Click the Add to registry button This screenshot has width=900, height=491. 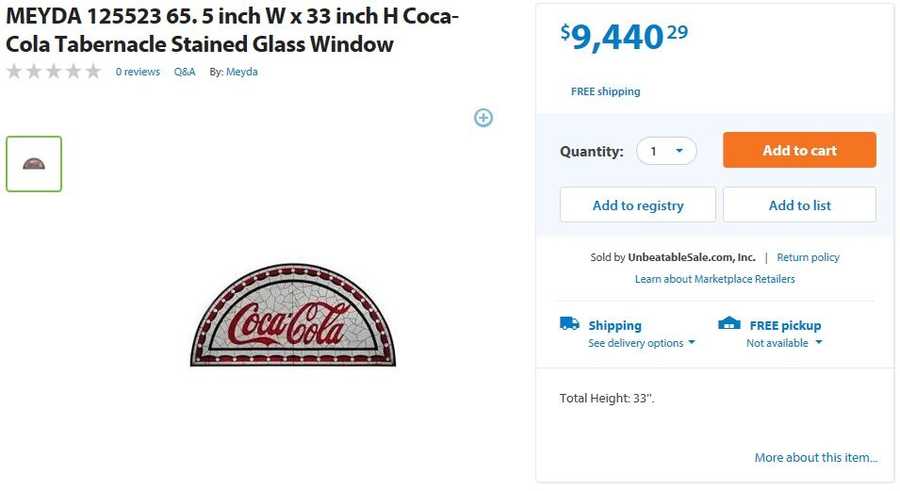(638, 205)
